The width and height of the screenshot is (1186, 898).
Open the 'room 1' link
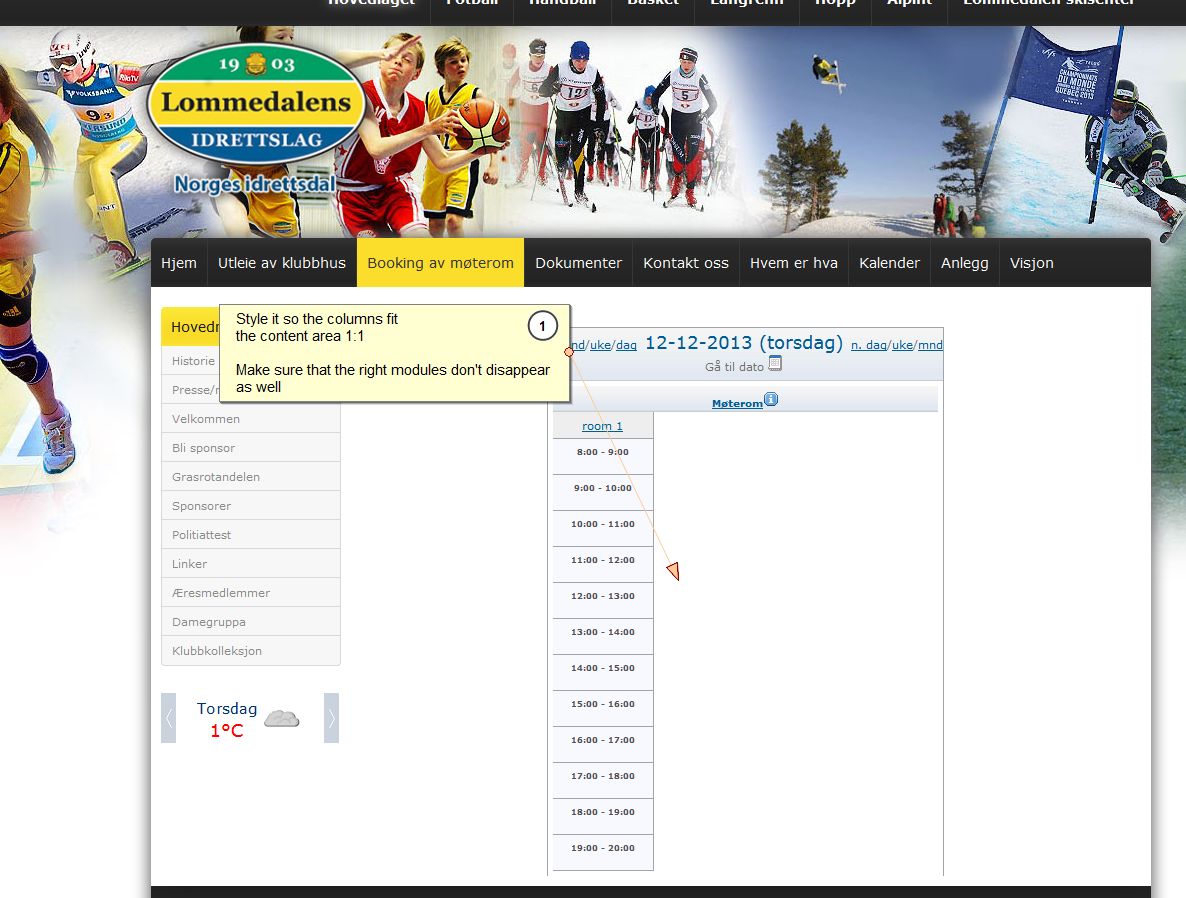point(602,426)
